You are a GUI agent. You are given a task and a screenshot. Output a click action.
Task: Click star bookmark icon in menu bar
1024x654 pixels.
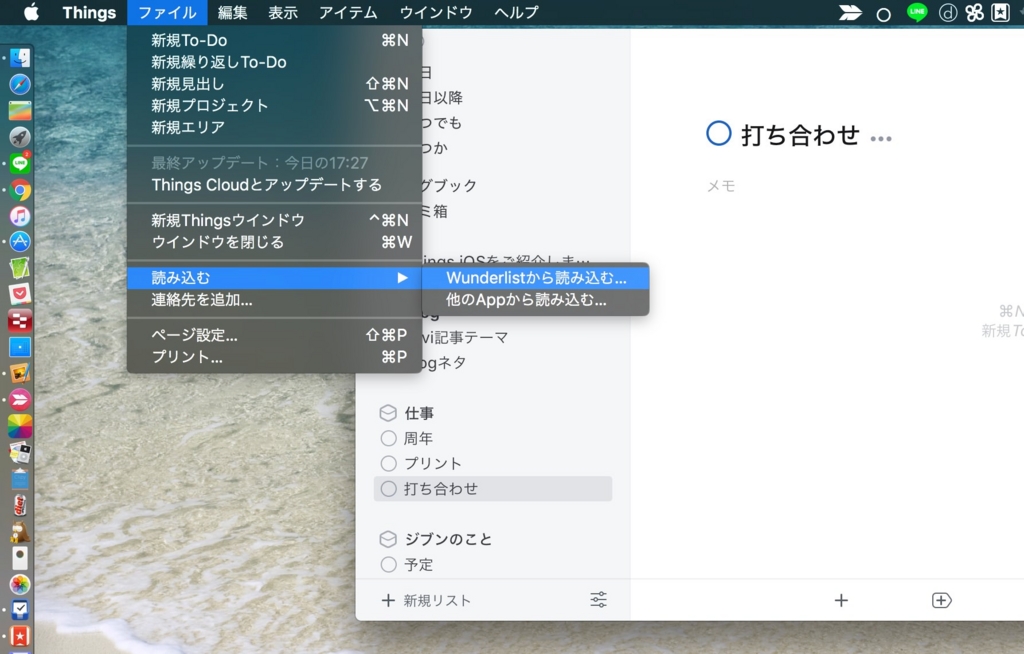[x=1000, y=12]
